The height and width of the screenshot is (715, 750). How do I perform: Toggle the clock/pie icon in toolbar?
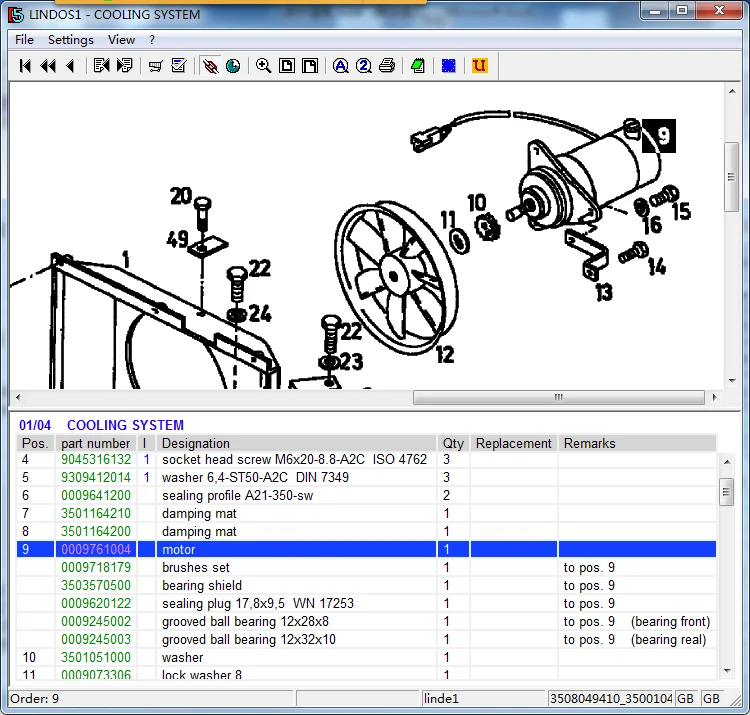click(x=233, y=66)
